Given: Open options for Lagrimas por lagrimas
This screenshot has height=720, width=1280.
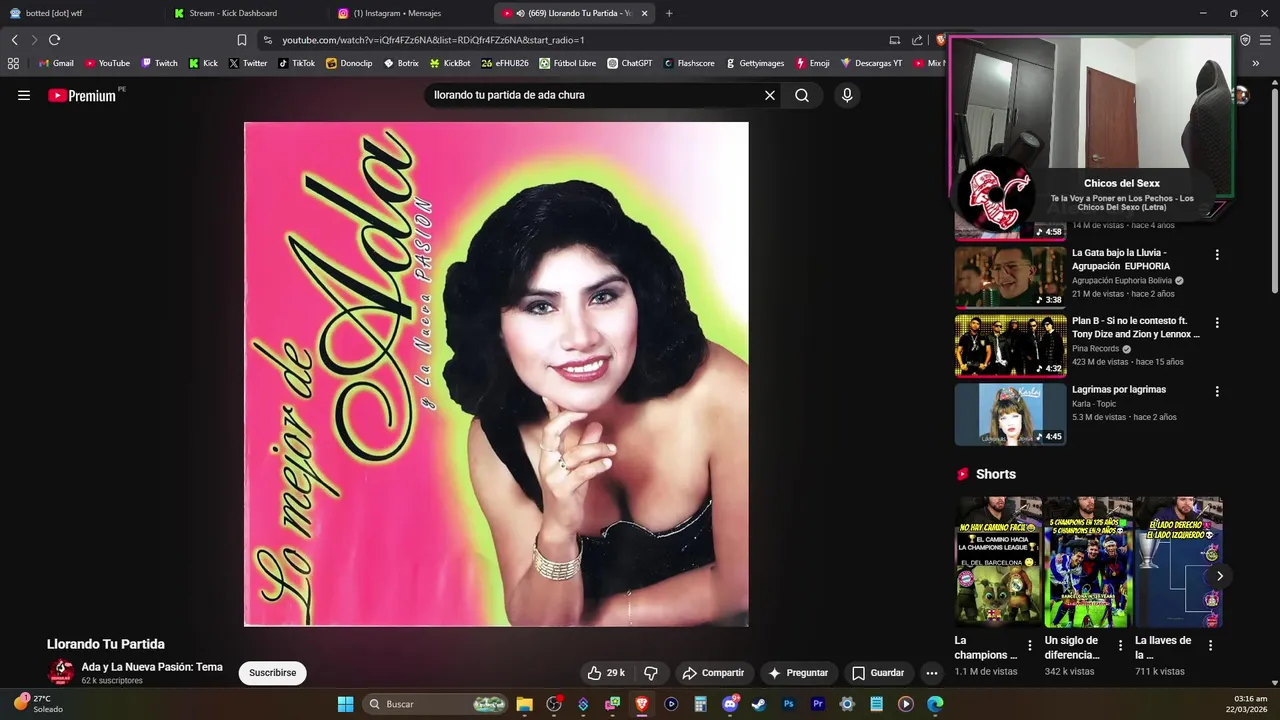Looking at the screenshot, I should (x=1217, y=391).
